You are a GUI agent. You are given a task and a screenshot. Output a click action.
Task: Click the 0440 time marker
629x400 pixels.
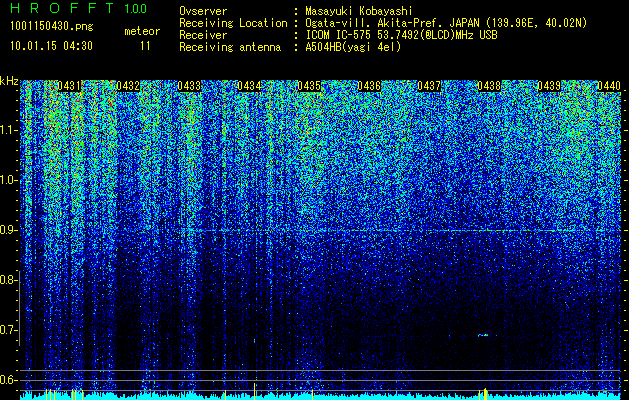point(609,86)
